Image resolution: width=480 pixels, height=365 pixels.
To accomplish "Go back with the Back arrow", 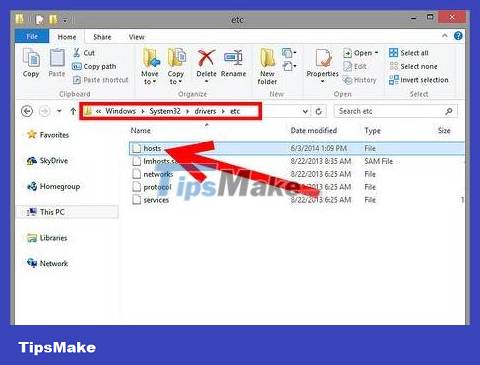I will tap(27, 111).
